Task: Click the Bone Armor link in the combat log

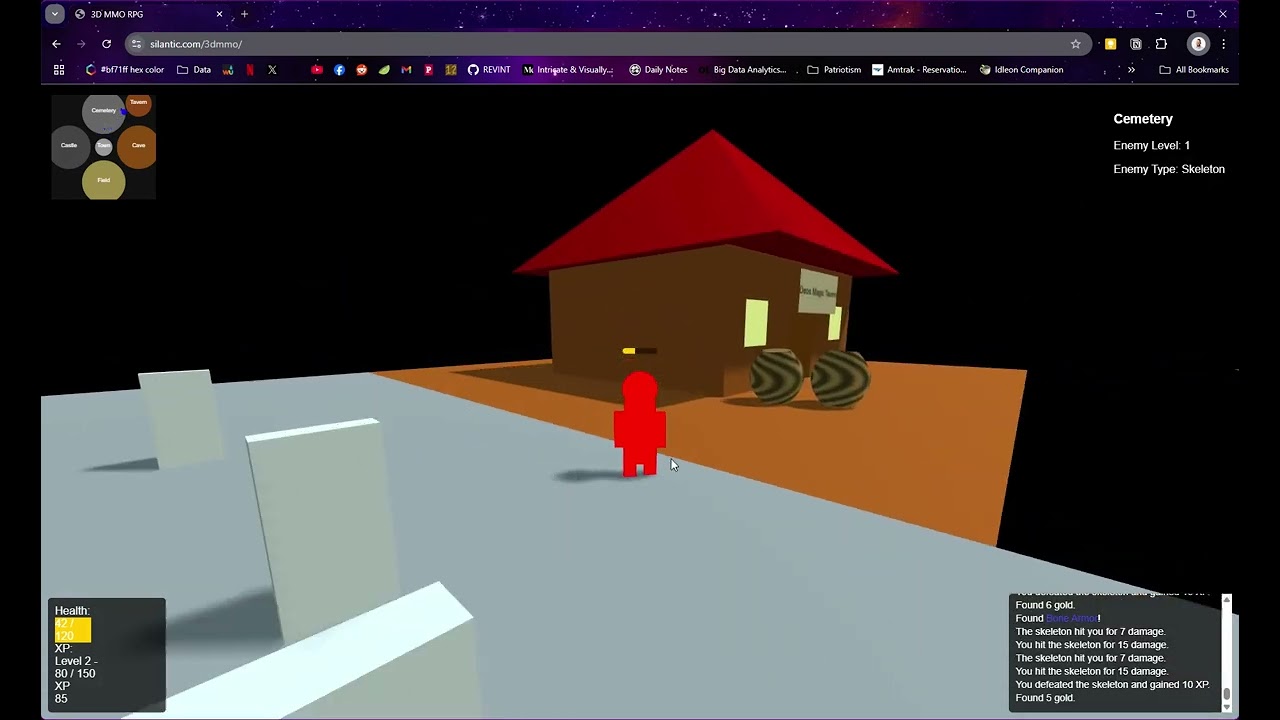Action: click(1071, 618)
